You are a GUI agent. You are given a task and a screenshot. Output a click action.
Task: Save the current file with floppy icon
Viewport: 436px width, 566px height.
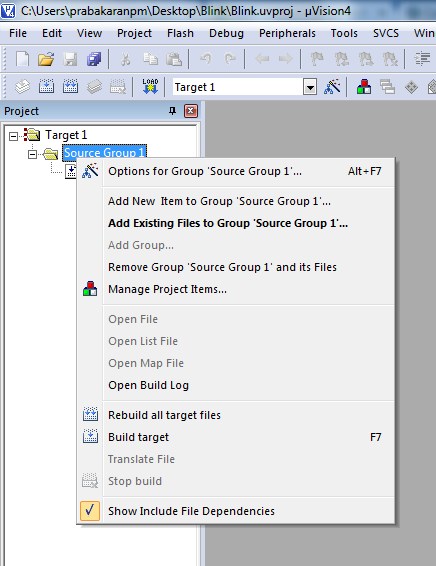[70, 58]
